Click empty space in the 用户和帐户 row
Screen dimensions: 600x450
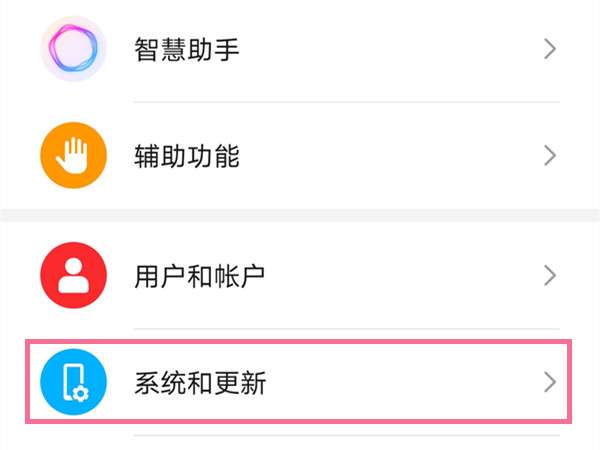(x=400, y=276)
